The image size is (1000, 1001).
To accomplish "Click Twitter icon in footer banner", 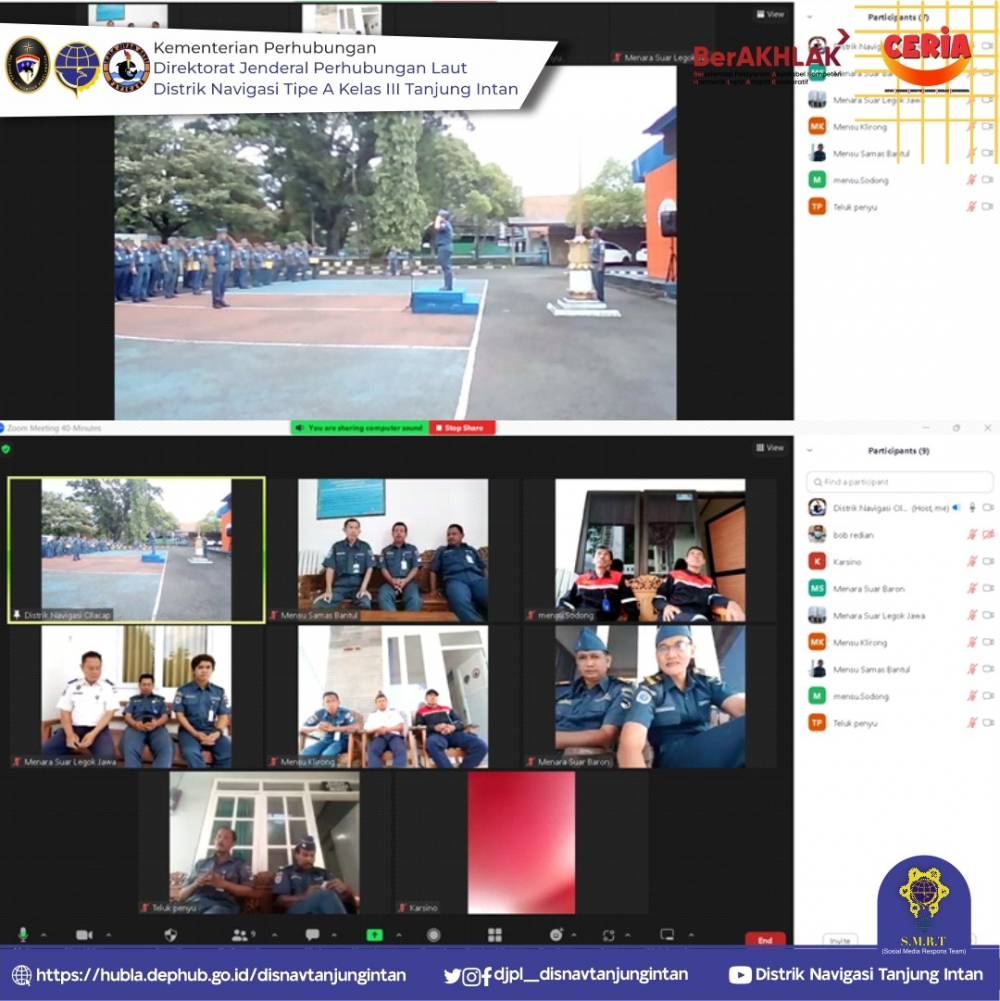I will tap(452, 975).
